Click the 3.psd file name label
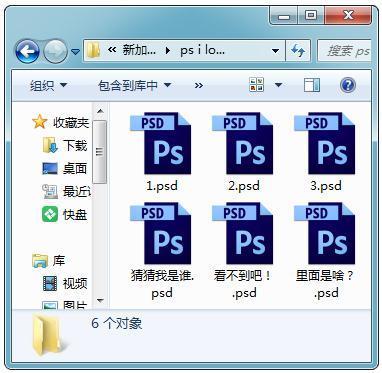The width and height of the screenshot is (382, 373). pos(326,186)
